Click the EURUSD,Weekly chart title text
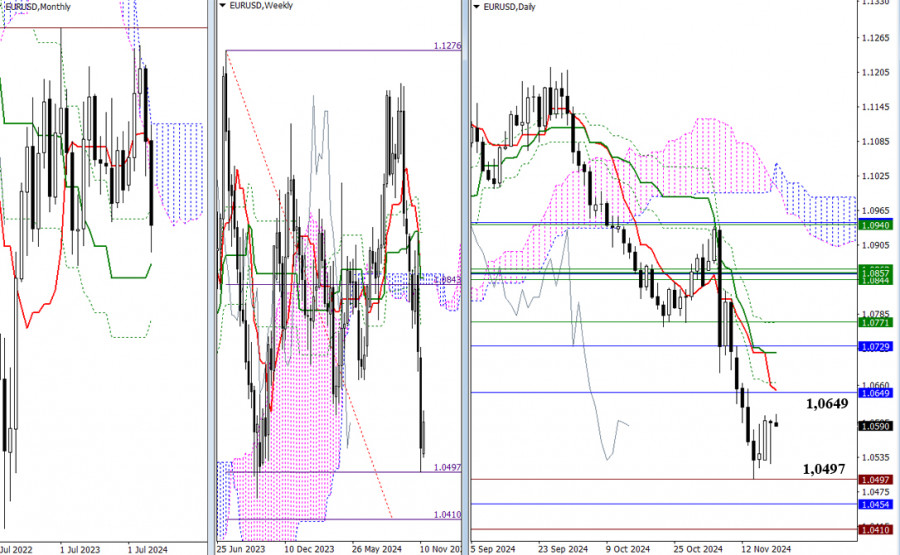The height and width of the screenshot is (555, 900). click(261, 6)
